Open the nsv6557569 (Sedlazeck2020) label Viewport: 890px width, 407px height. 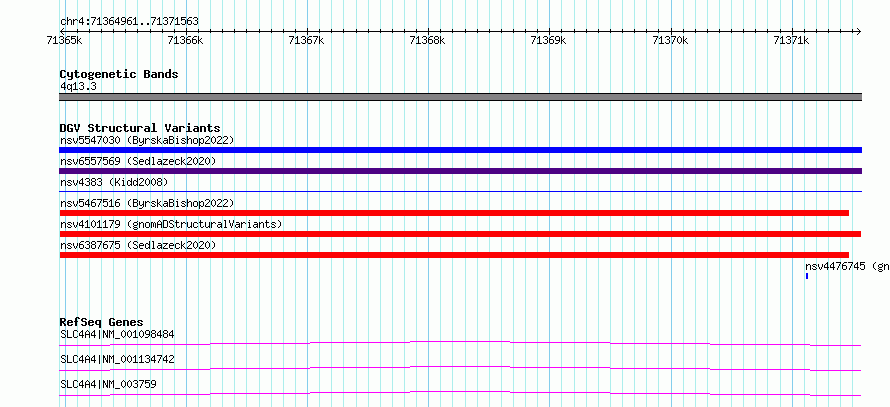point(138,161)
